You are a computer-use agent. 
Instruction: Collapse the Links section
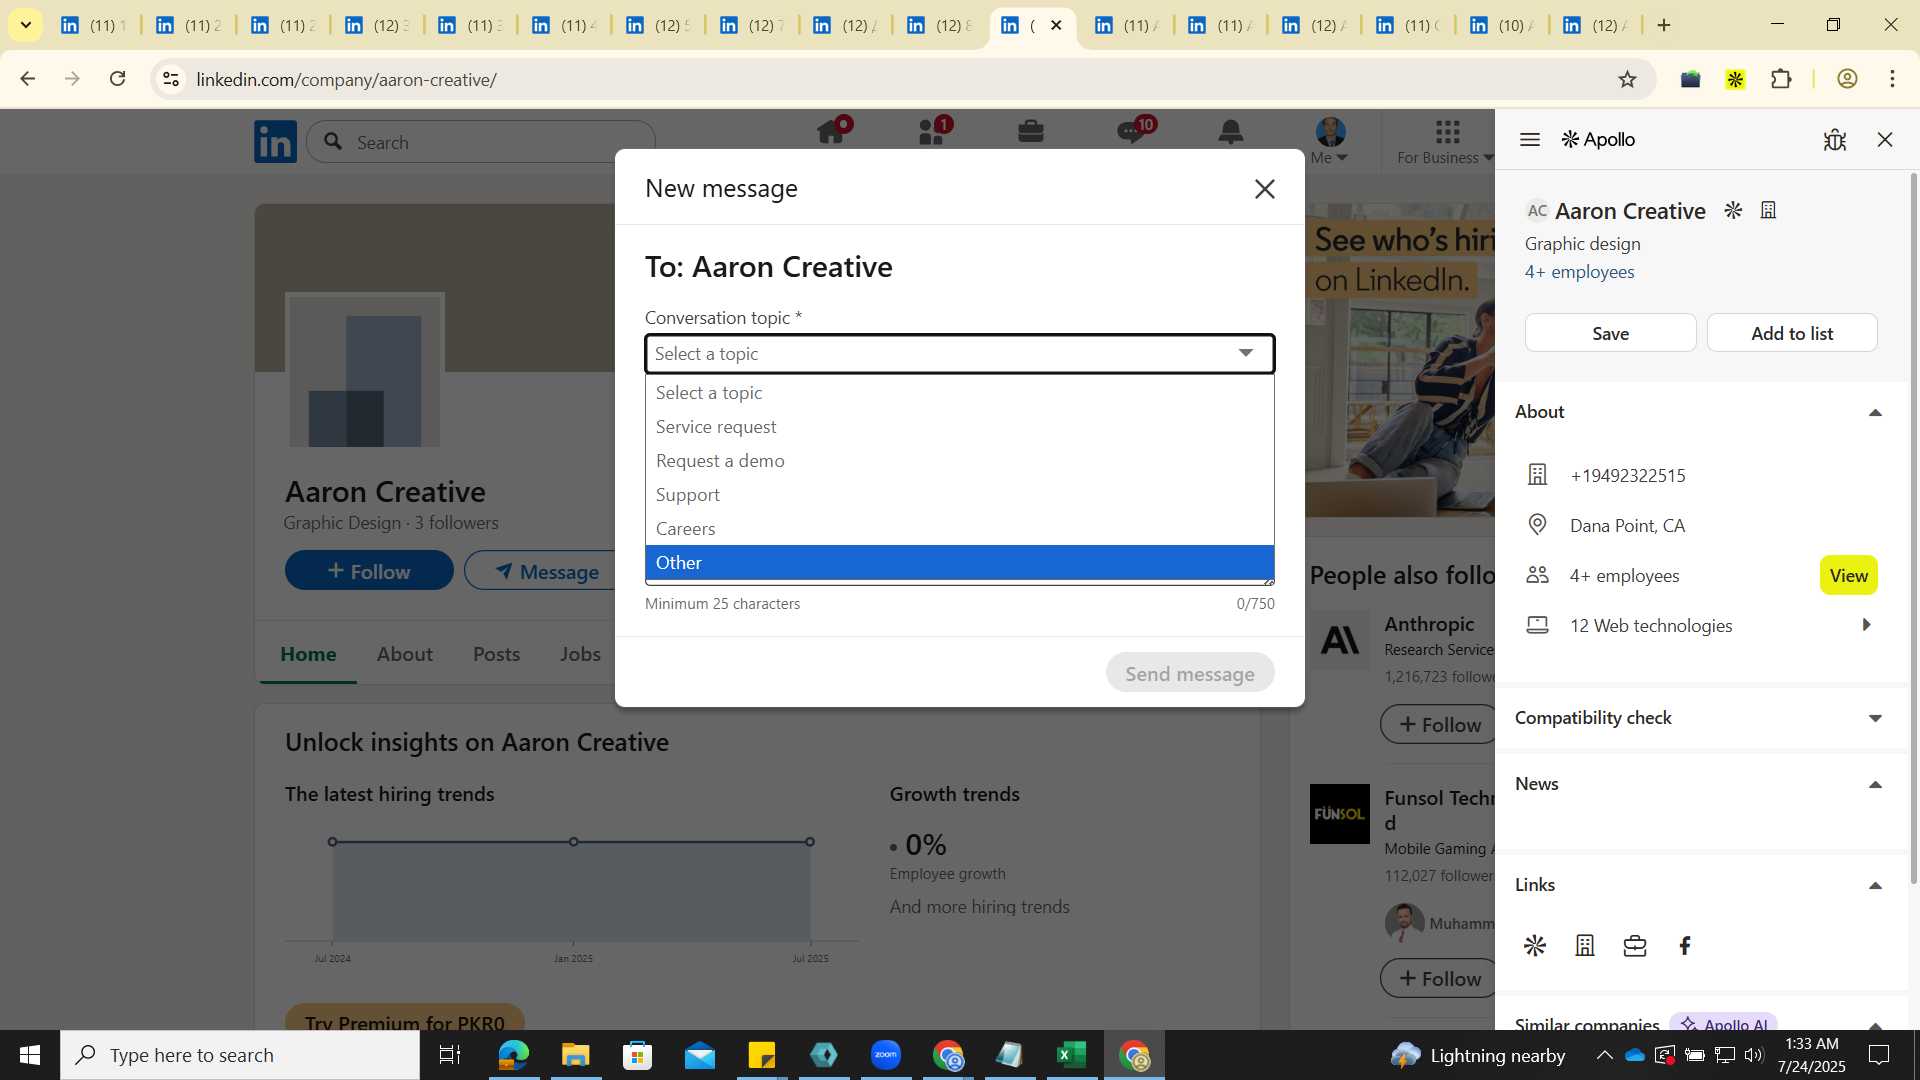point(1875,886)
